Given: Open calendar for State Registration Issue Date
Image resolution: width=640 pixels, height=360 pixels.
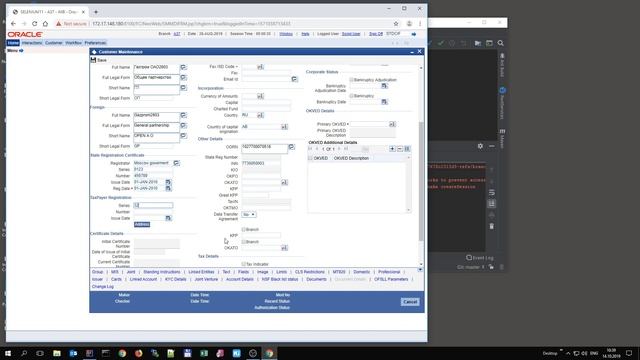Looking at the screenshot, I should (x=168, y=182).
